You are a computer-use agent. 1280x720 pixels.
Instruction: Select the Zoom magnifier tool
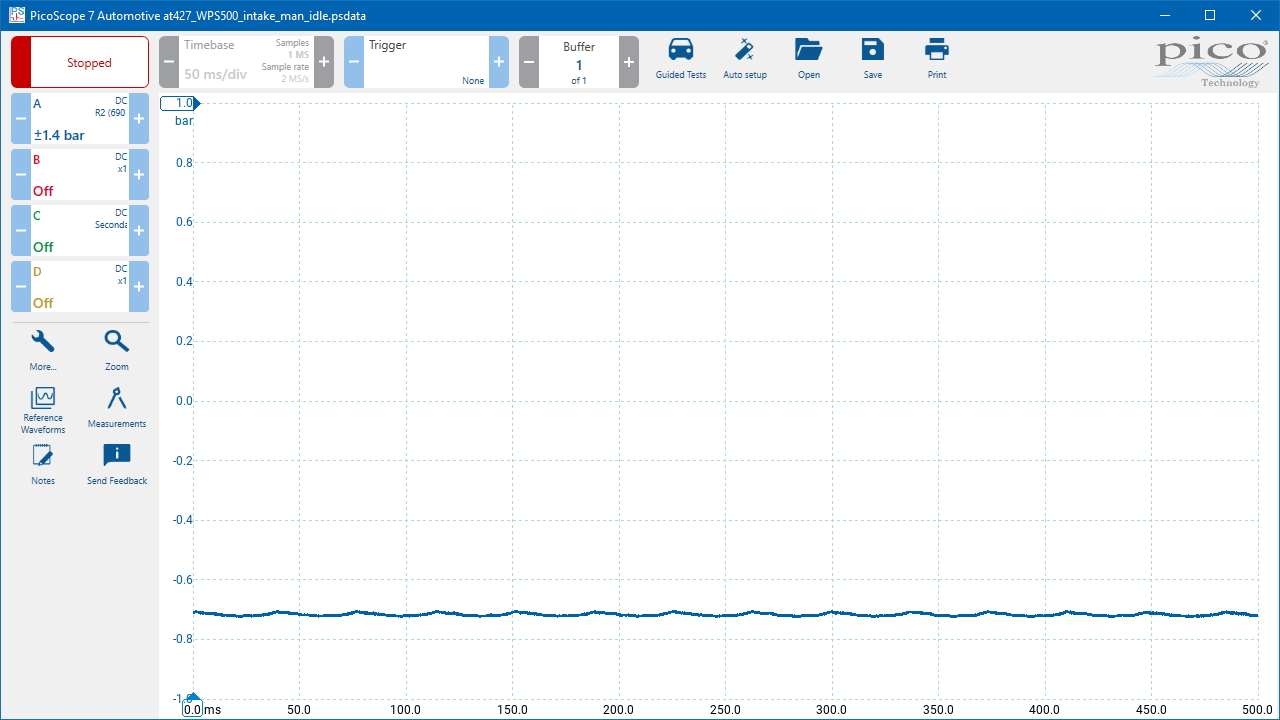pos(117,350)
